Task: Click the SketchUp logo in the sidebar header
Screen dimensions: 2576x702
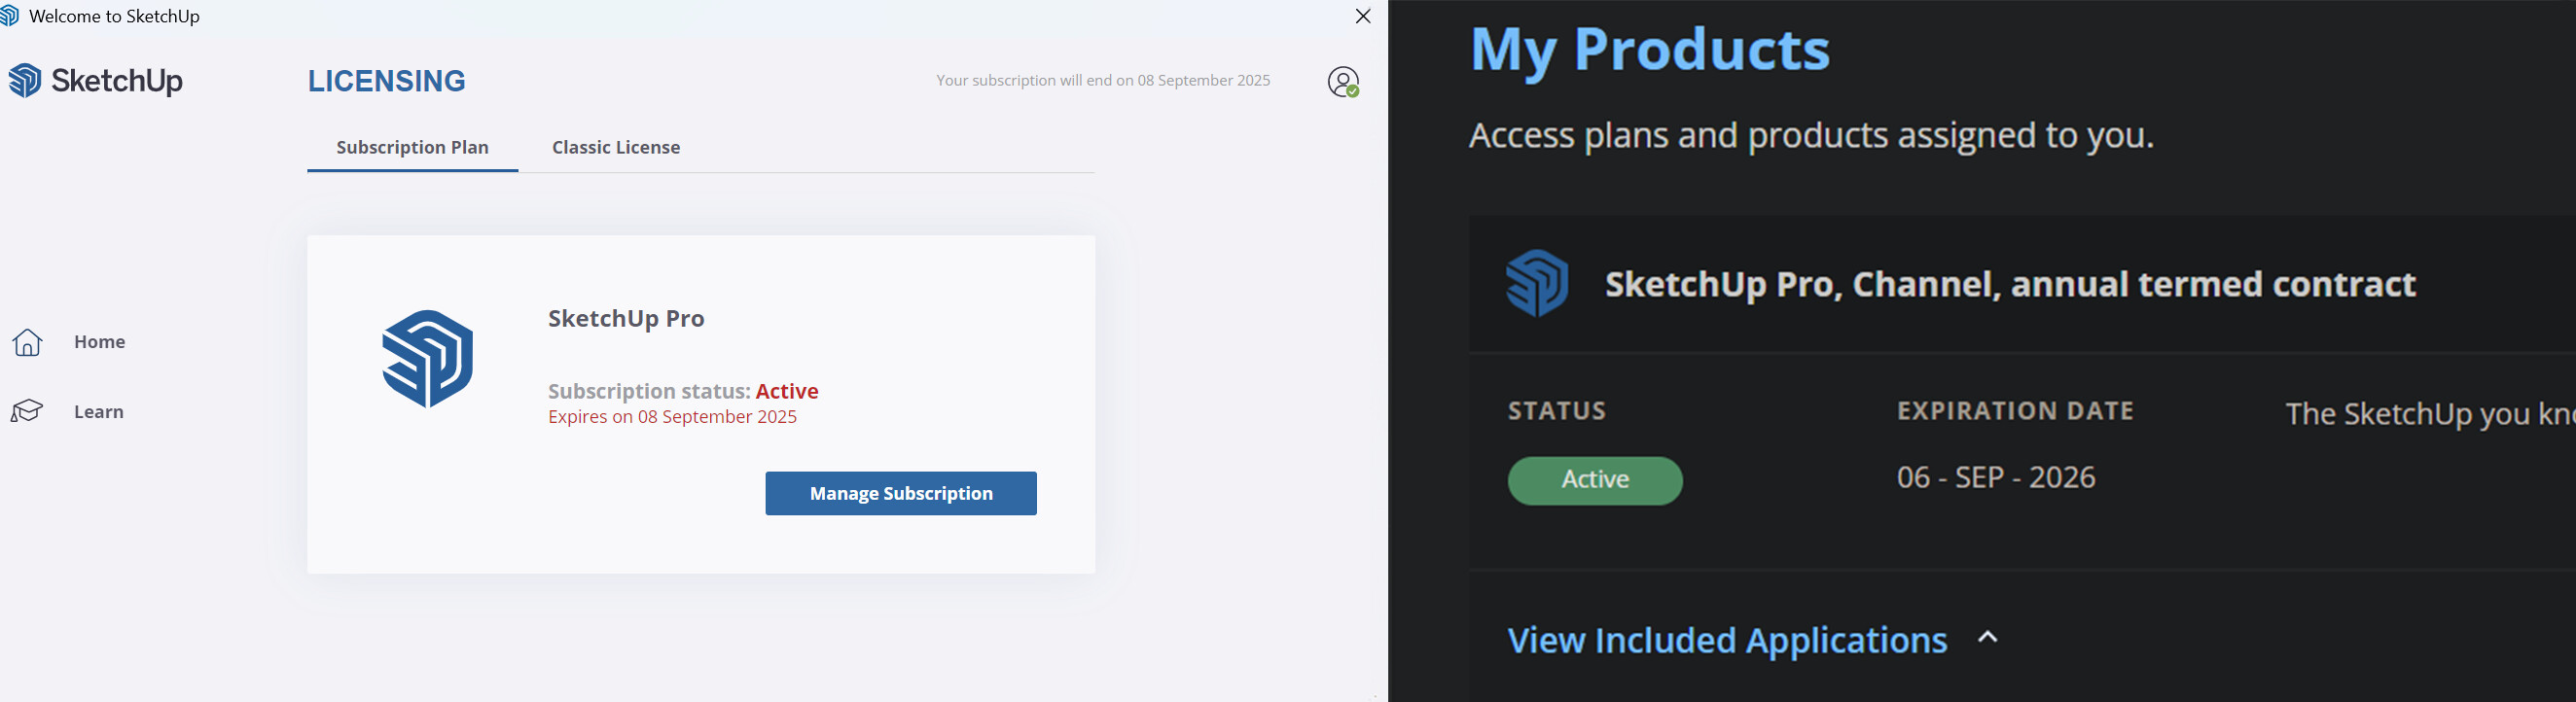Action: coord(96,80)
